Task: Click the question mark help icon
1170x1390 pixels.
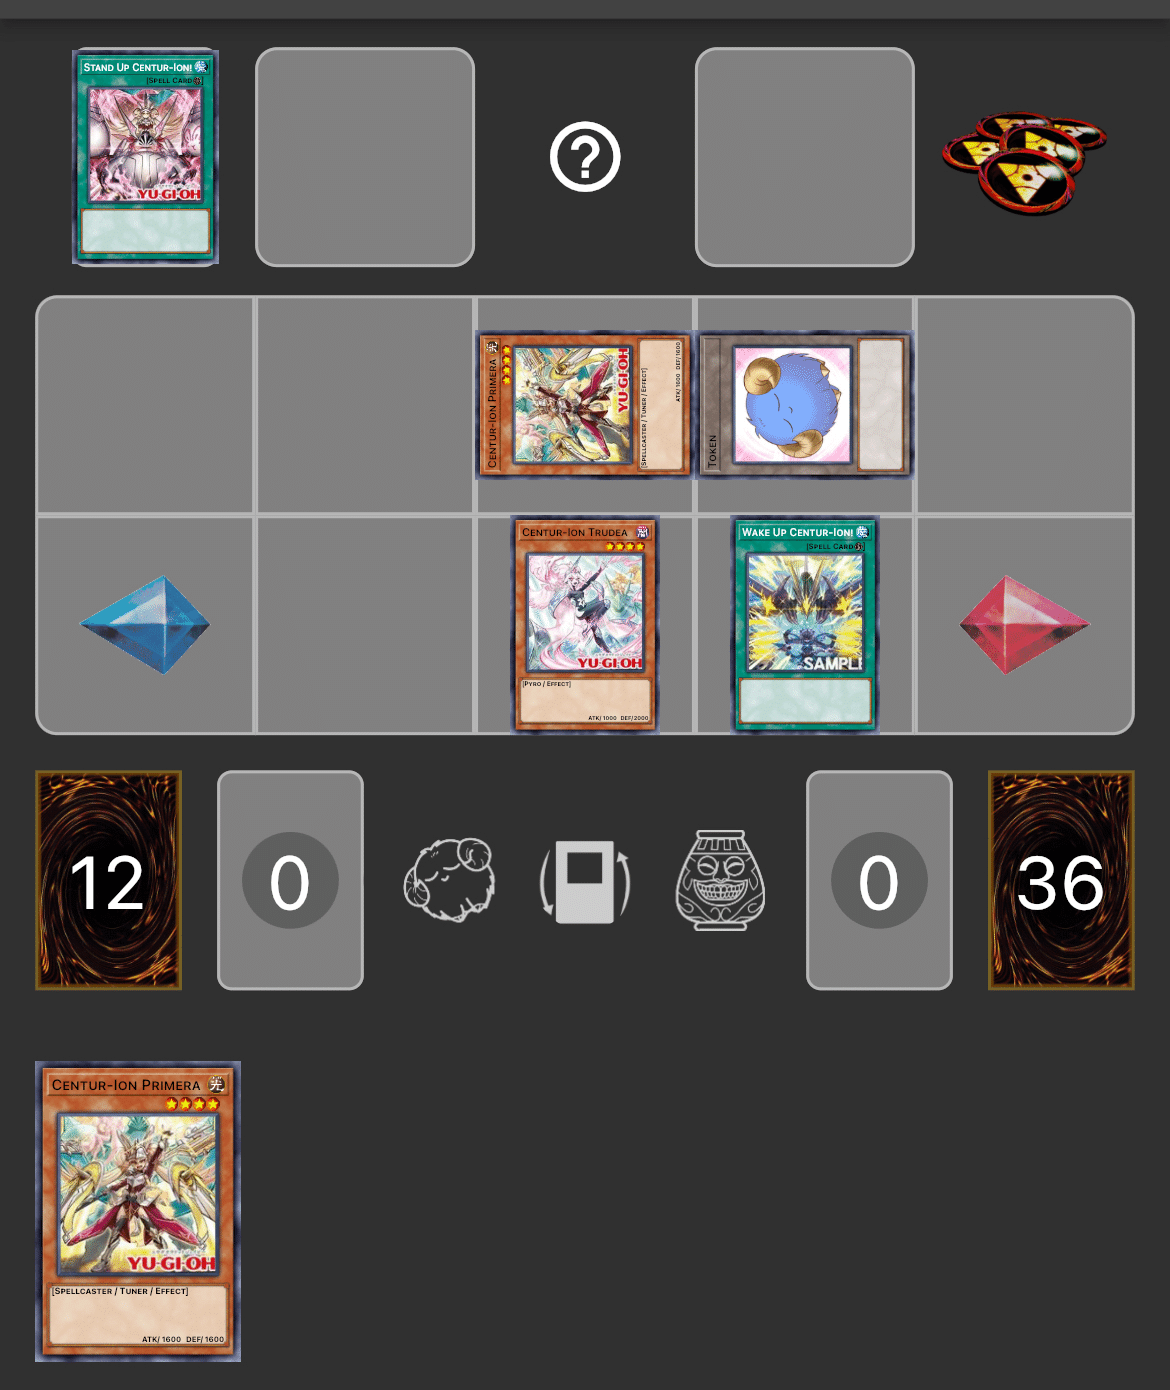Action: tap(585, 157)
